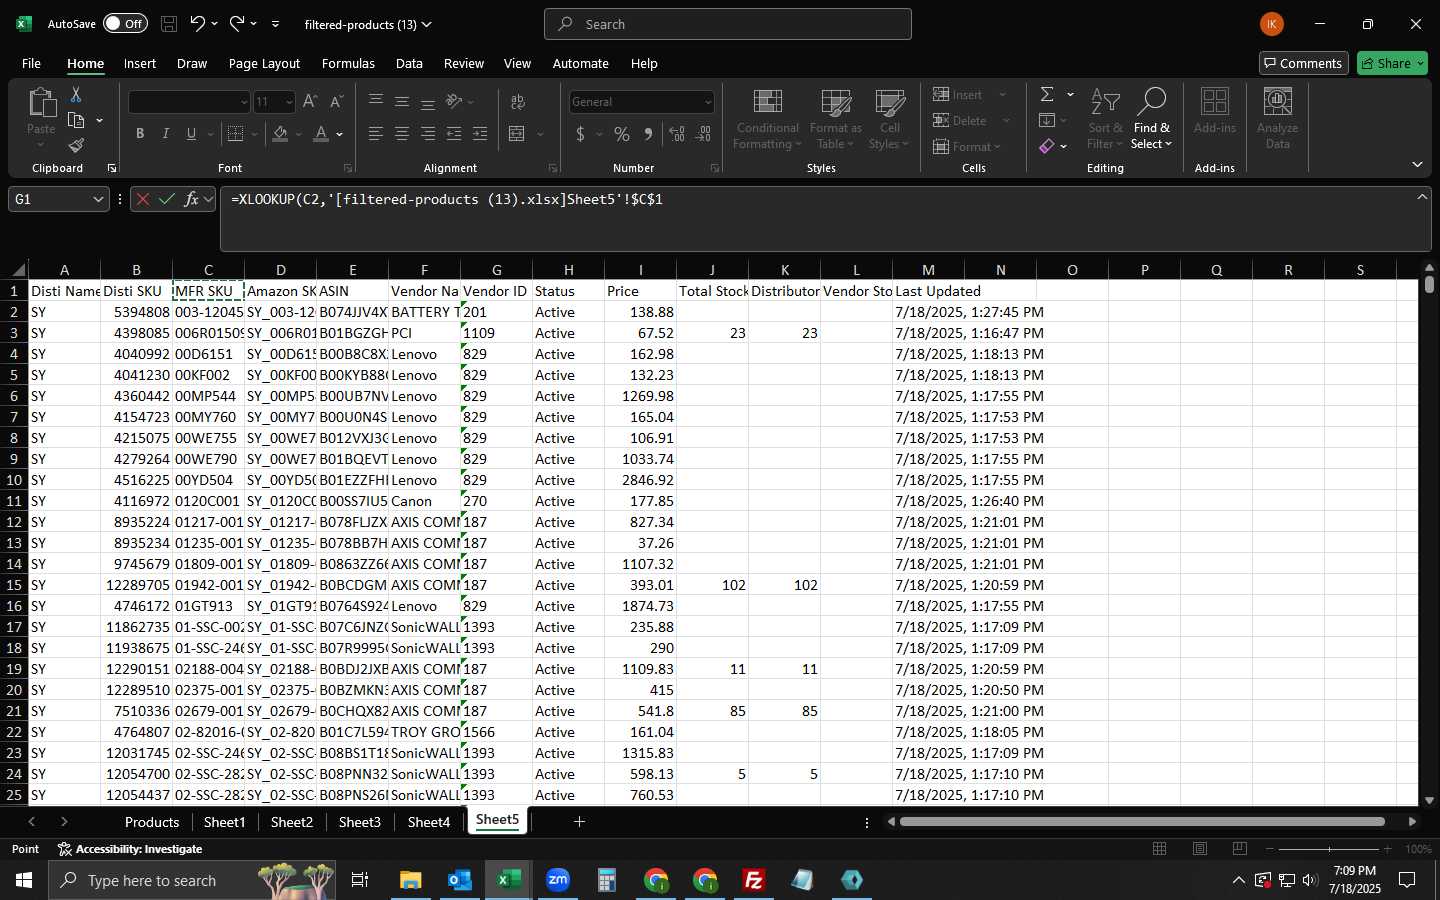Click the Accessibility: Investigate status item
The width and height of the screenshot is (1440, 900).
pyautogui.click(x=130, y=849)
